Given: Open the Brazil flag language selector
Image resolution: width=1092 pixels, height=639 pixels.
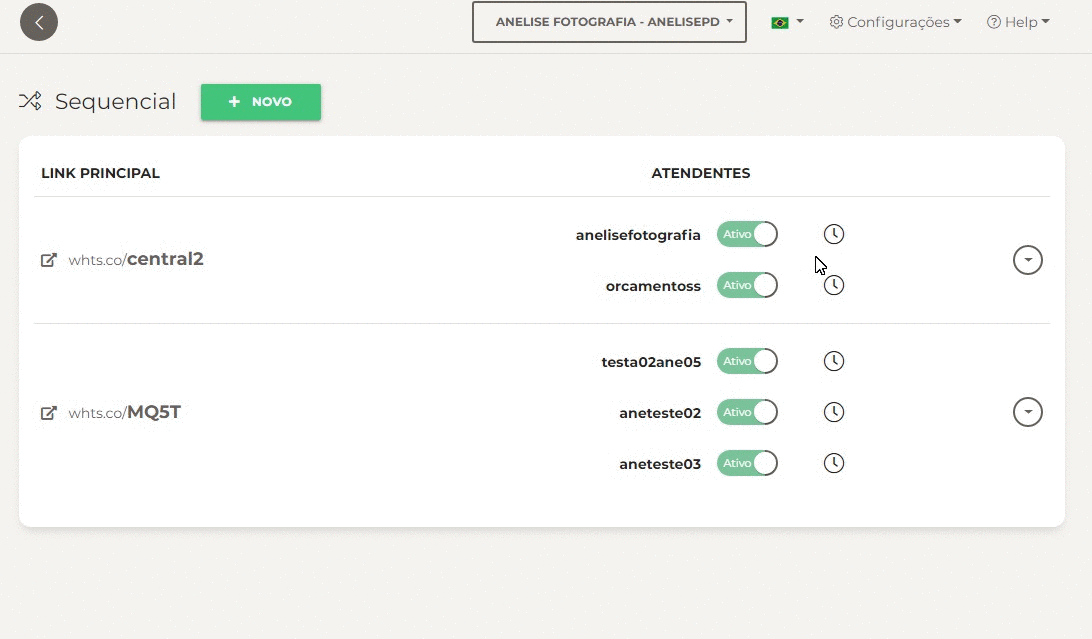Looking at the screenshot, I should click(x=787, y=22).
